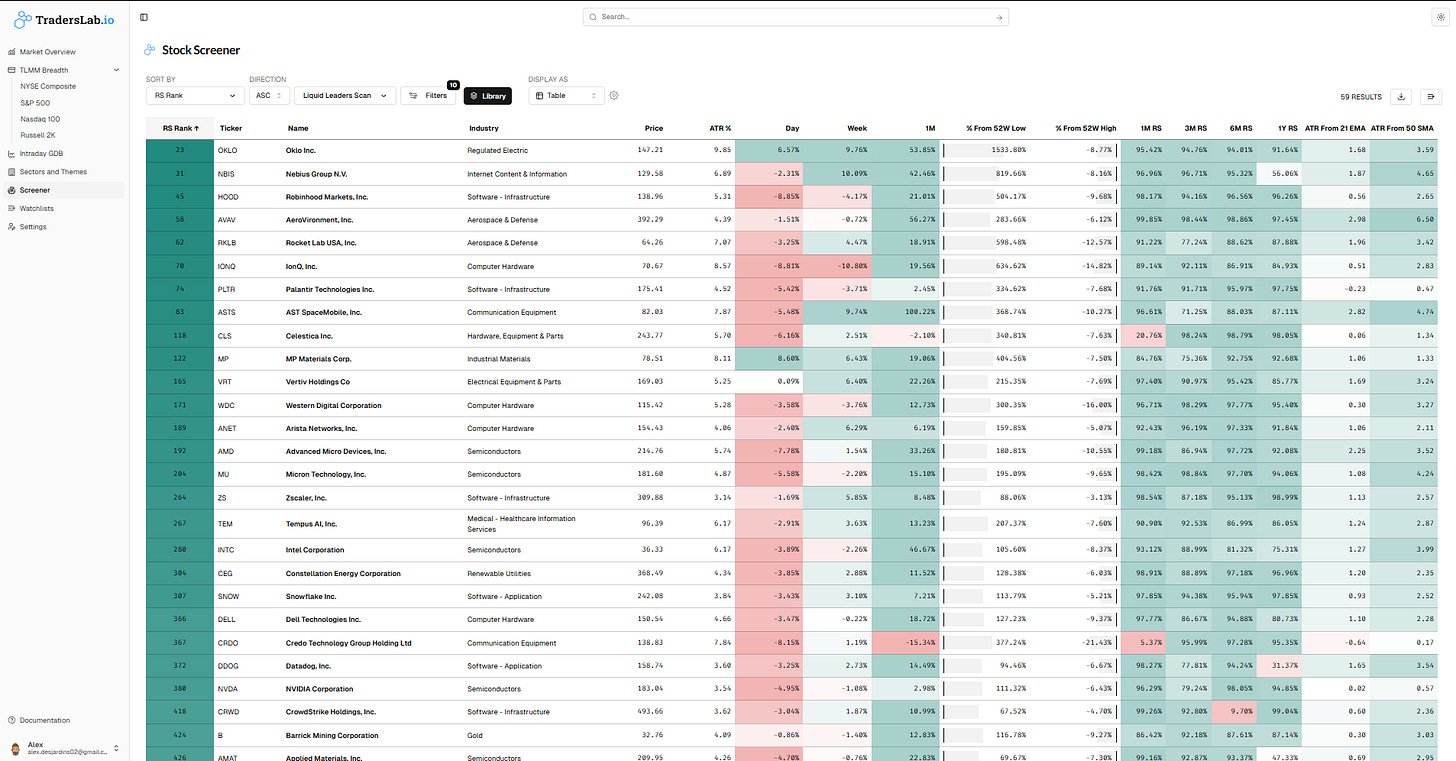
Task: Click IONQ ticker cell
Action: click(x=227, y=267)
